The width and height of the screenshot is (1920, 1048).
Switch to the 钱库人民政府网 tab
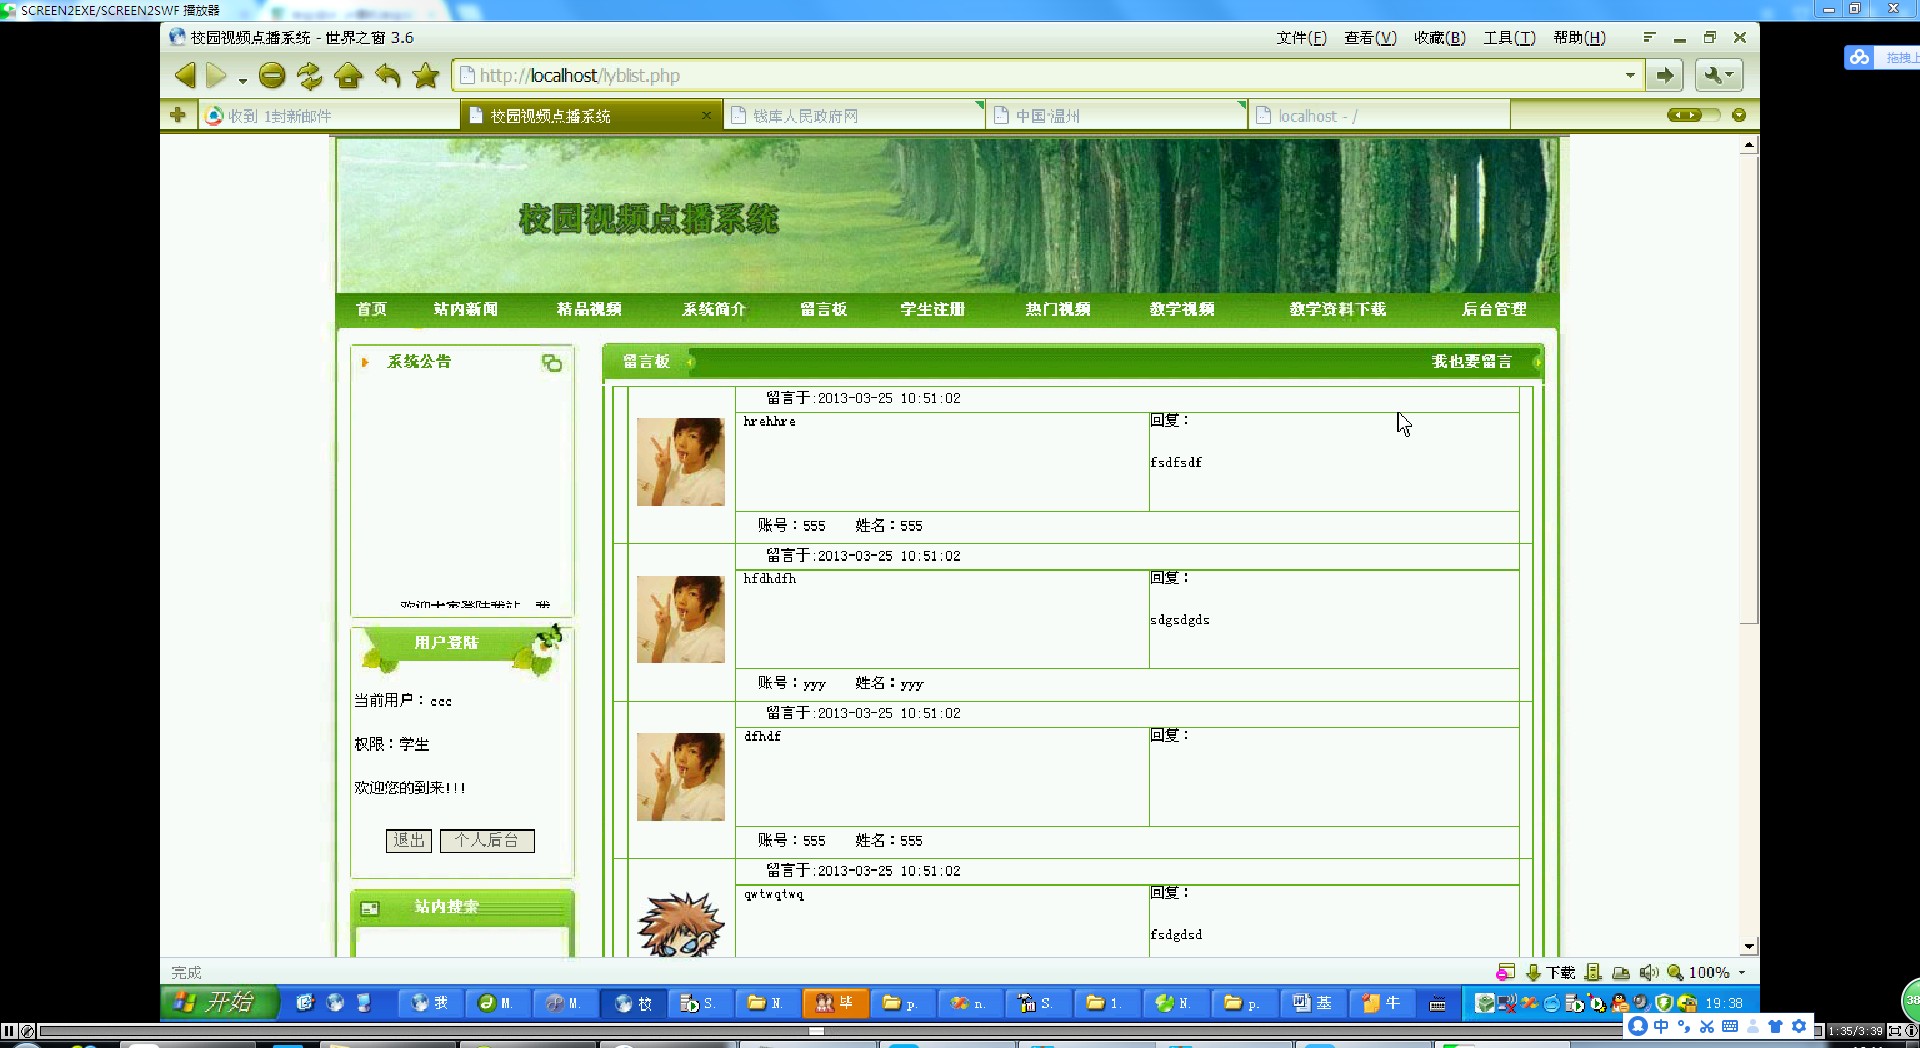pos(856,116)
